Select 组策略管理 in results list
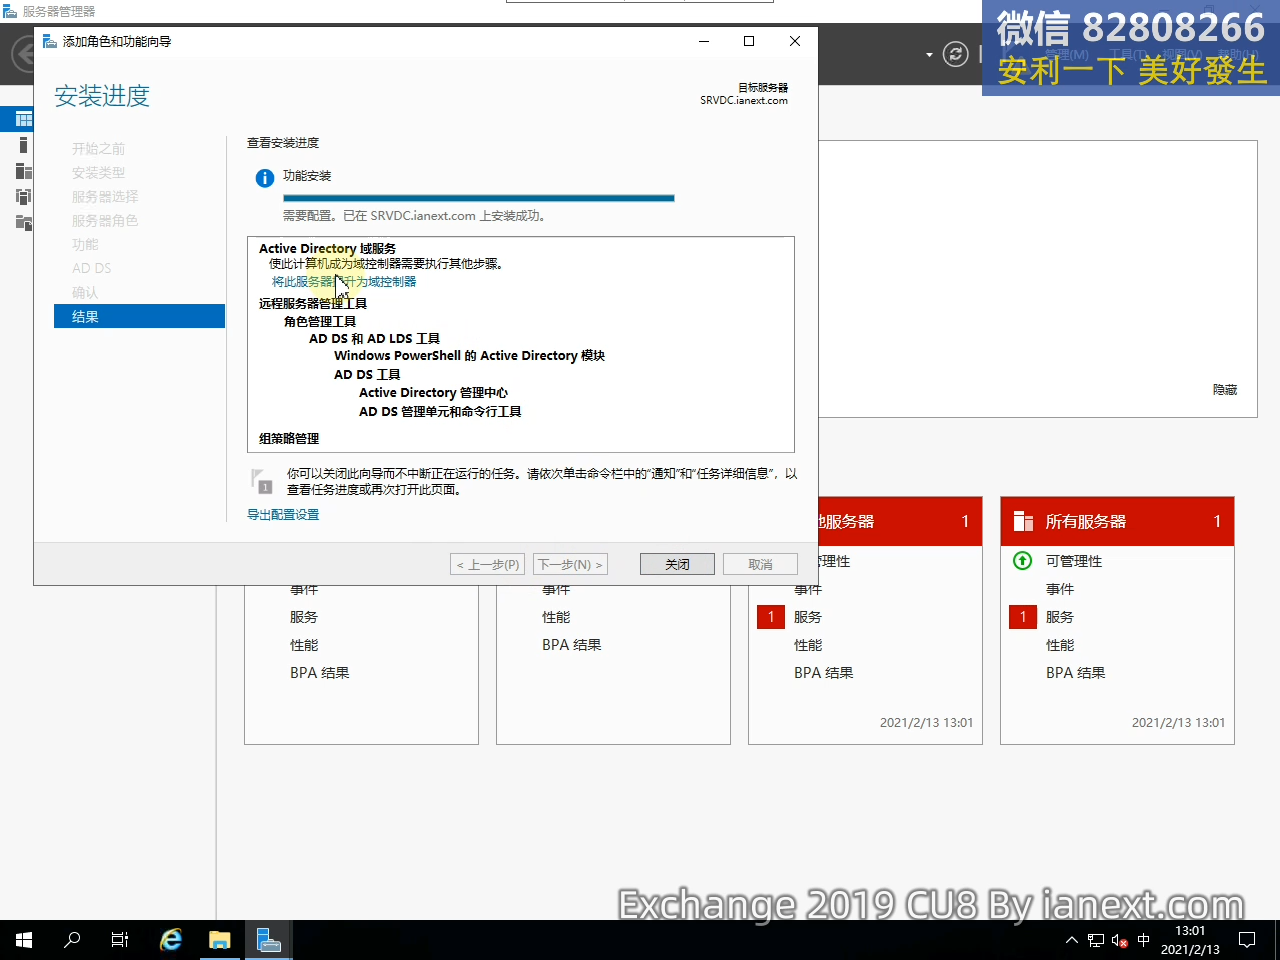Screen dimensions: 1280x960 click(x=289, y=438)
